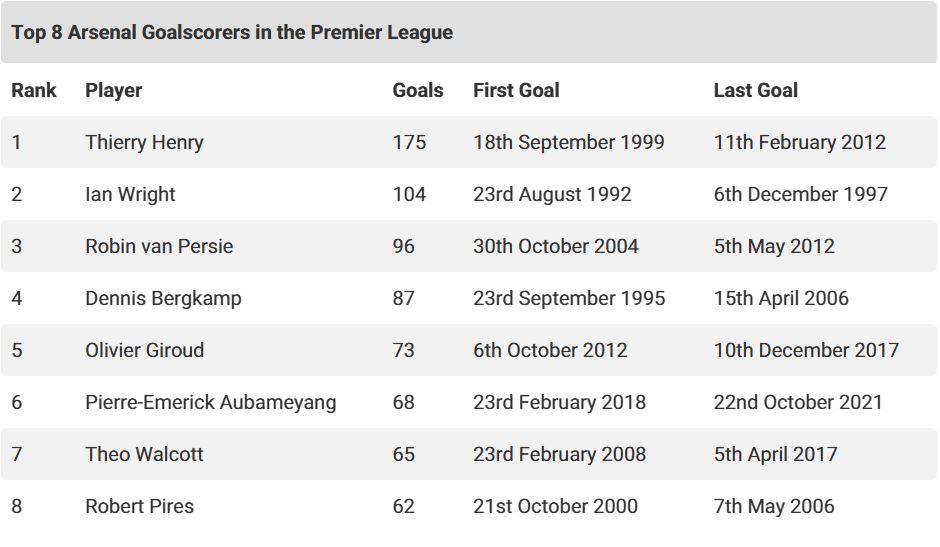This screenshot has width=940, height=547.
Task: Select the 11th February 2012 date
Action: 799,142
